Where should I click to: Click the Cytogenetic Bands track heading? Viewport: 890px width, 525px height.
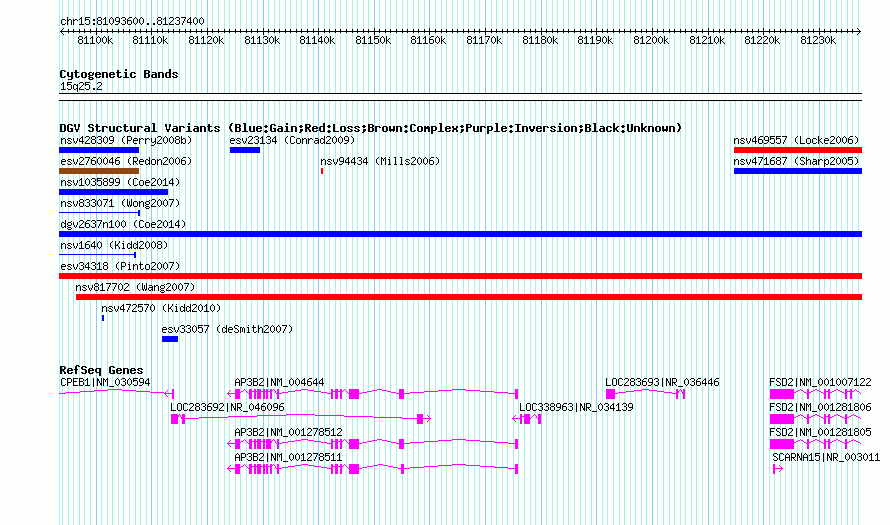click(119, 74)
